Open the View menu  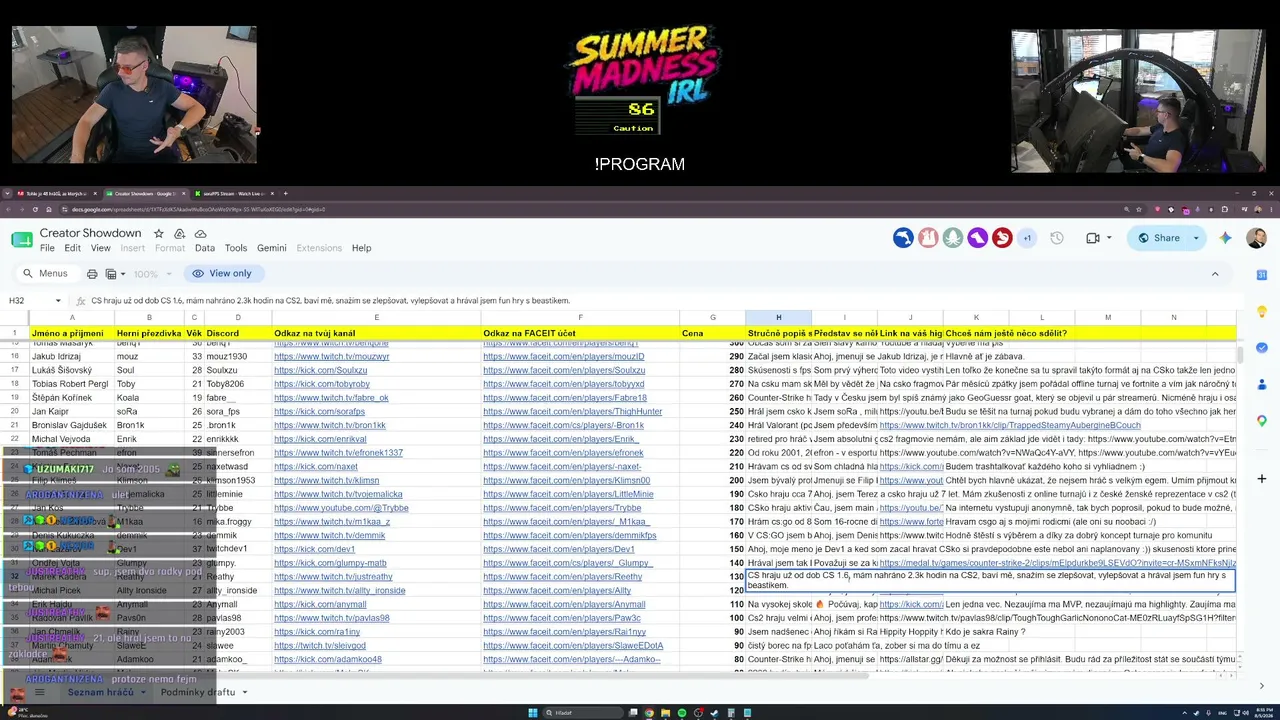pyautogui.click(x=101, y=248)
